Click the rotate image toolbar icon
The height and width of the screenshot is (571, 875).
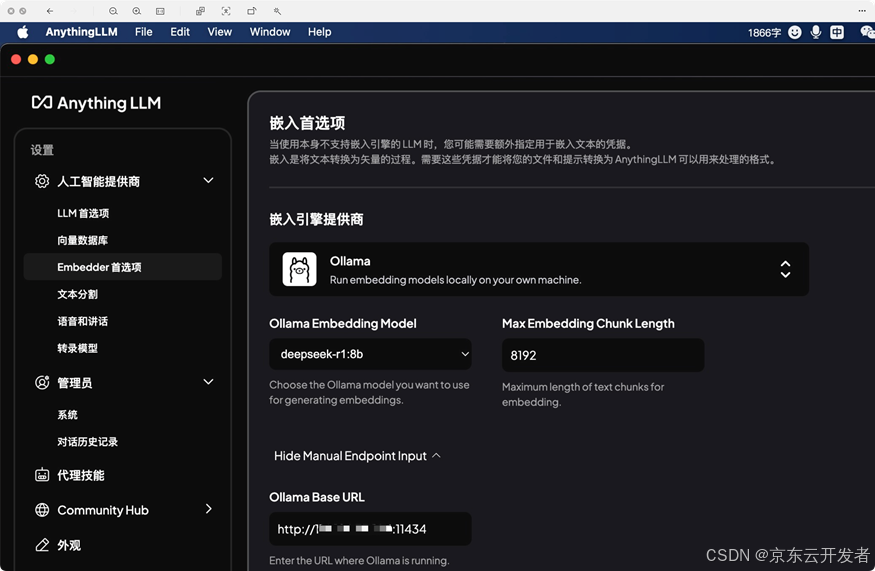point(252,11)
